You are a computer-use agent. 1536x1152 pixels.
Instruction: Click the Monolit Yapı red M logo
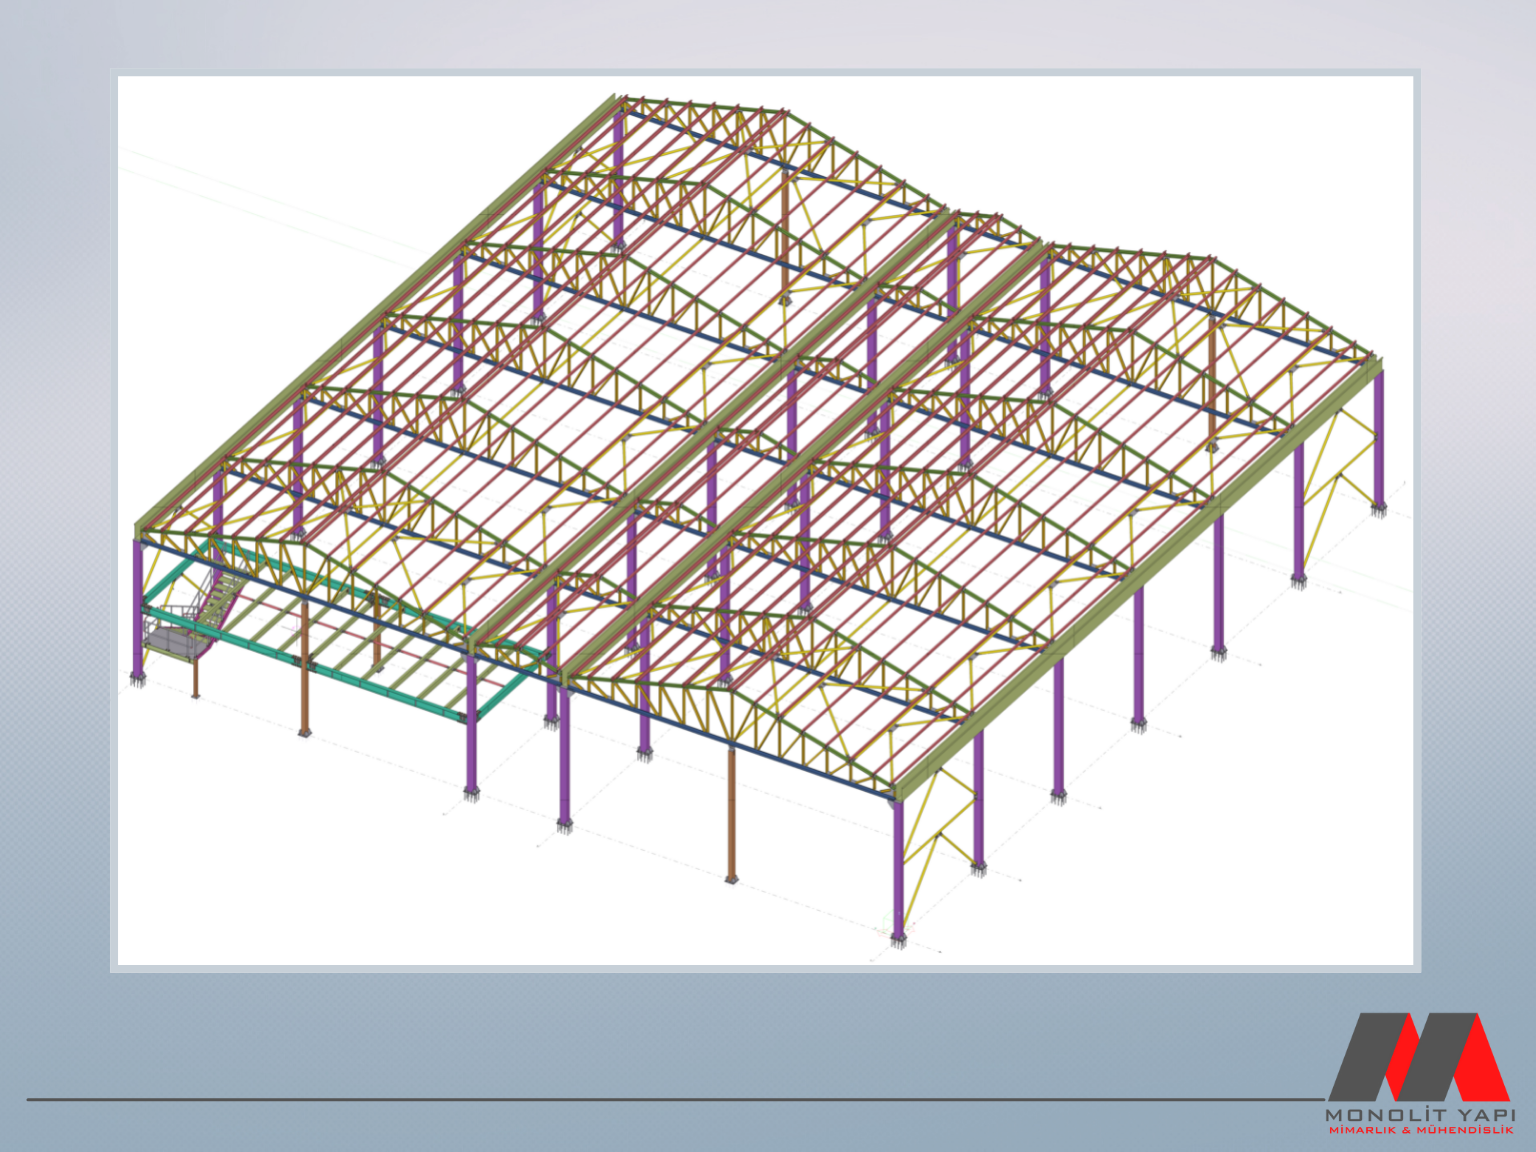tap(1418, 1056)
